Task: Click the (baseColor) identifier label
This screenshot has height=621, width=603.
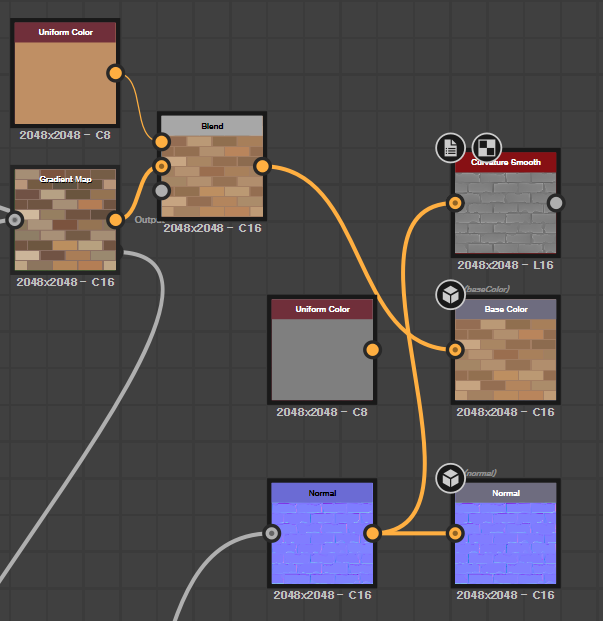Action: tap(487, 289)
